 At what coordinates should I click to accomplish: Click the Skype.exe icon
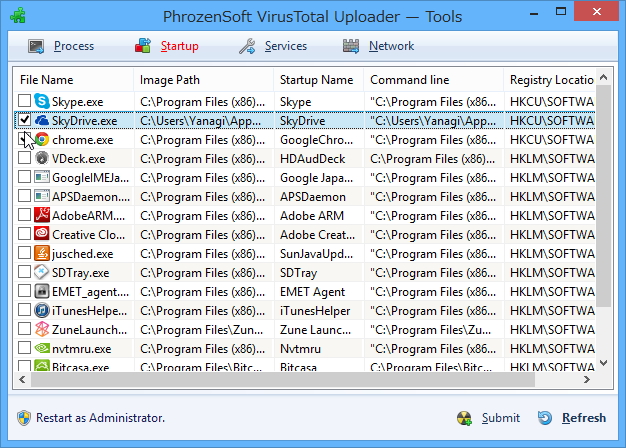point(42,101)
